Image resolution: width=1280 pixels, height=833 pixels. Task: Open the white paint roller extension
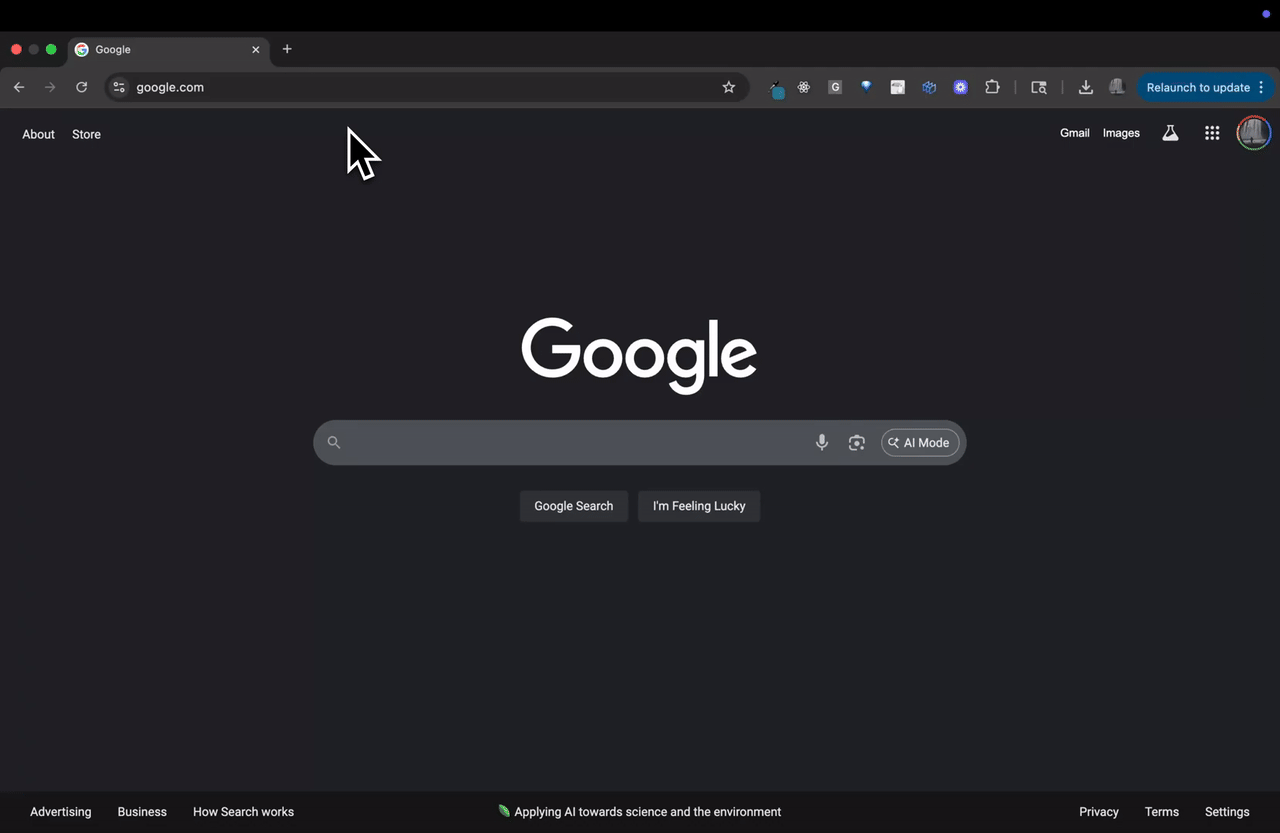click(x=898, y=87)
